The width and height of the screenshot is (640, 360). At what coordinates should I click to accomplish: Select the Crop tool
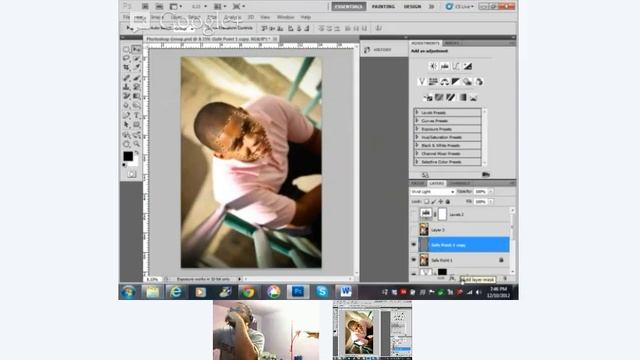pyautogui.click(x=127, y=68)
